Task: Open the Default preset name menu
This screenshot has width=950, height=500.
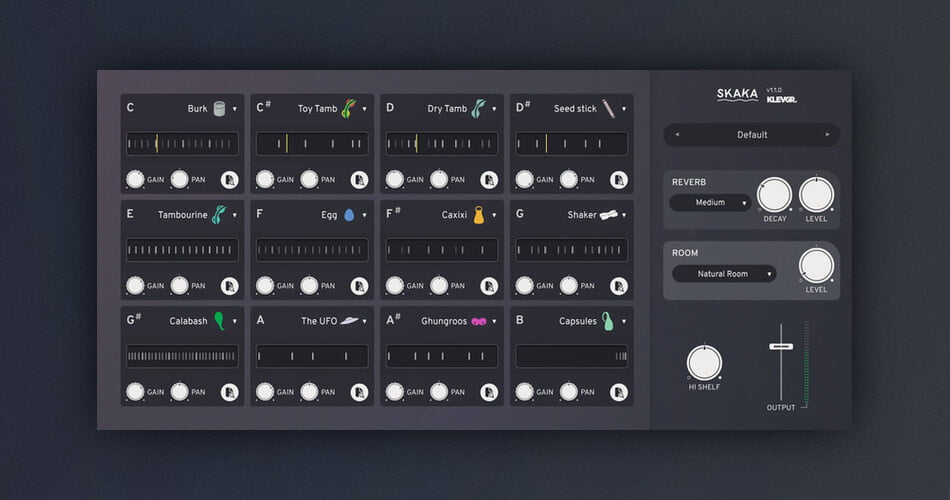Action: [x=752, y=135]
